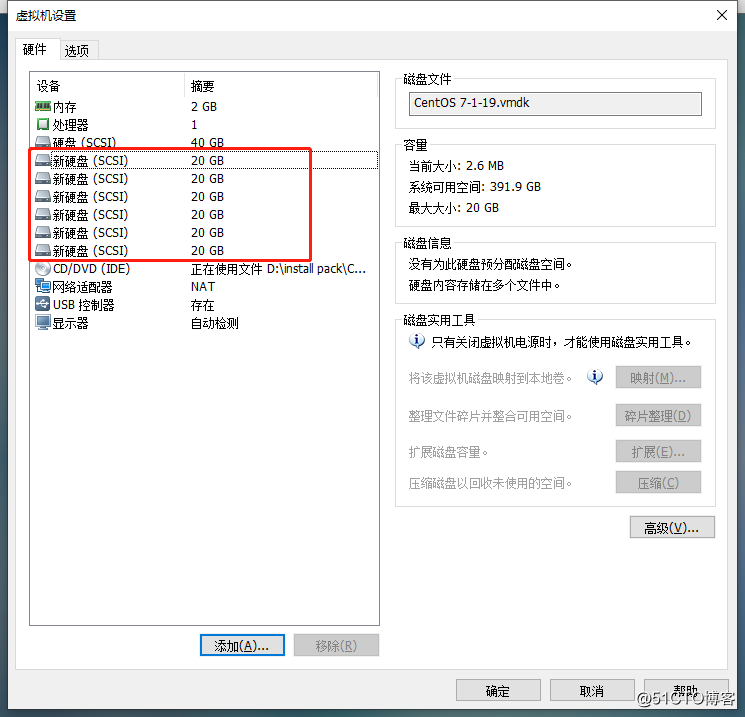Click the 存在 USB summary value
Image resolution: width=745 pixels, height=717 pixels.
pos(203,305)
